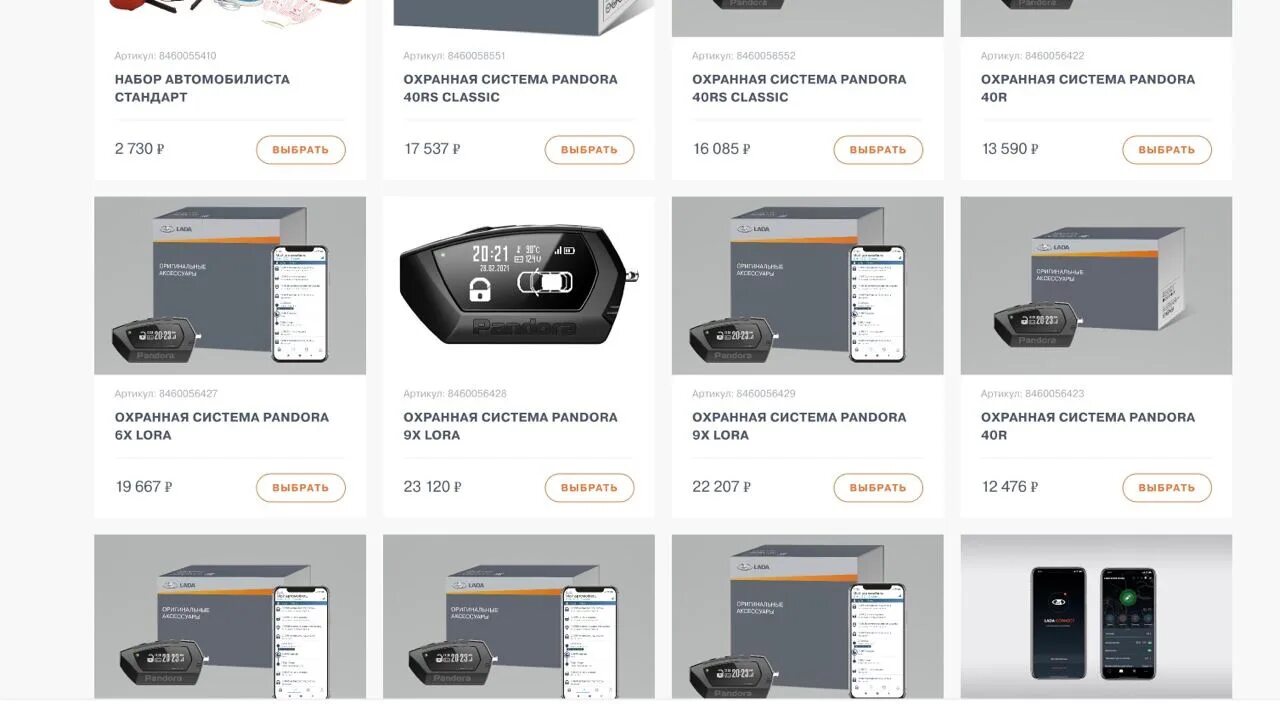Screen dimensions: 1280x704
Task: Open Pandora 40R title, article 8460056423
Action: [1088, 426]
